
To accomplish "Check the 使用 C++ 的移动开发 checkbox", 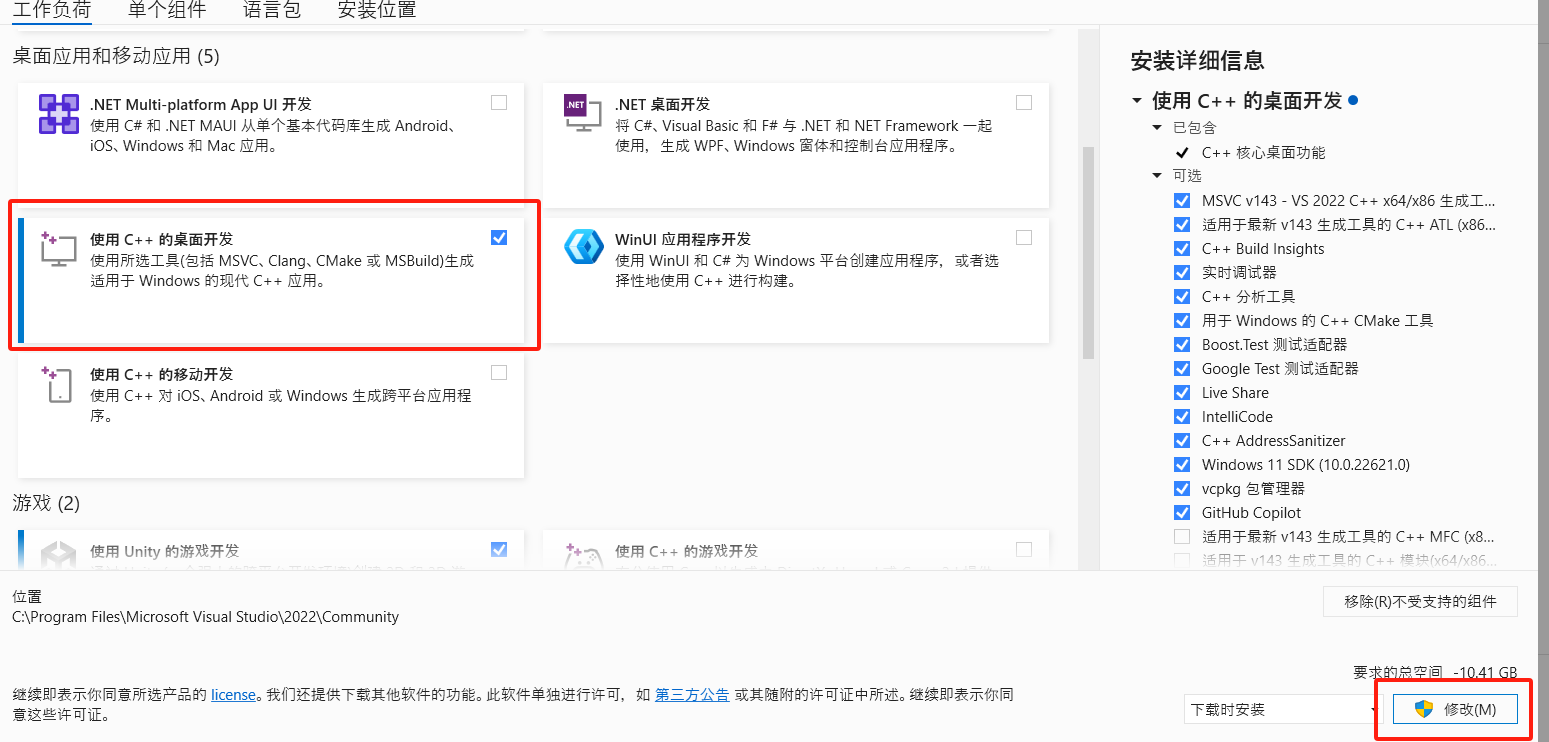I will [x=499, y=372].
